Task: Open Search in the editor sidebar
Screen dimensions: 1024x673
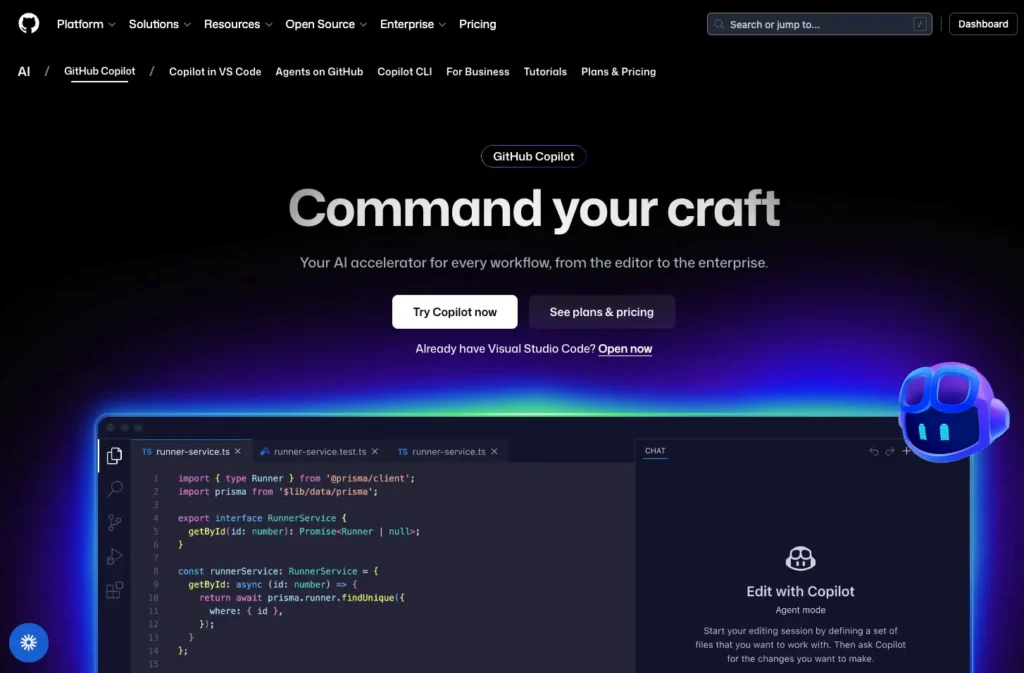Action: pos(114,489)
